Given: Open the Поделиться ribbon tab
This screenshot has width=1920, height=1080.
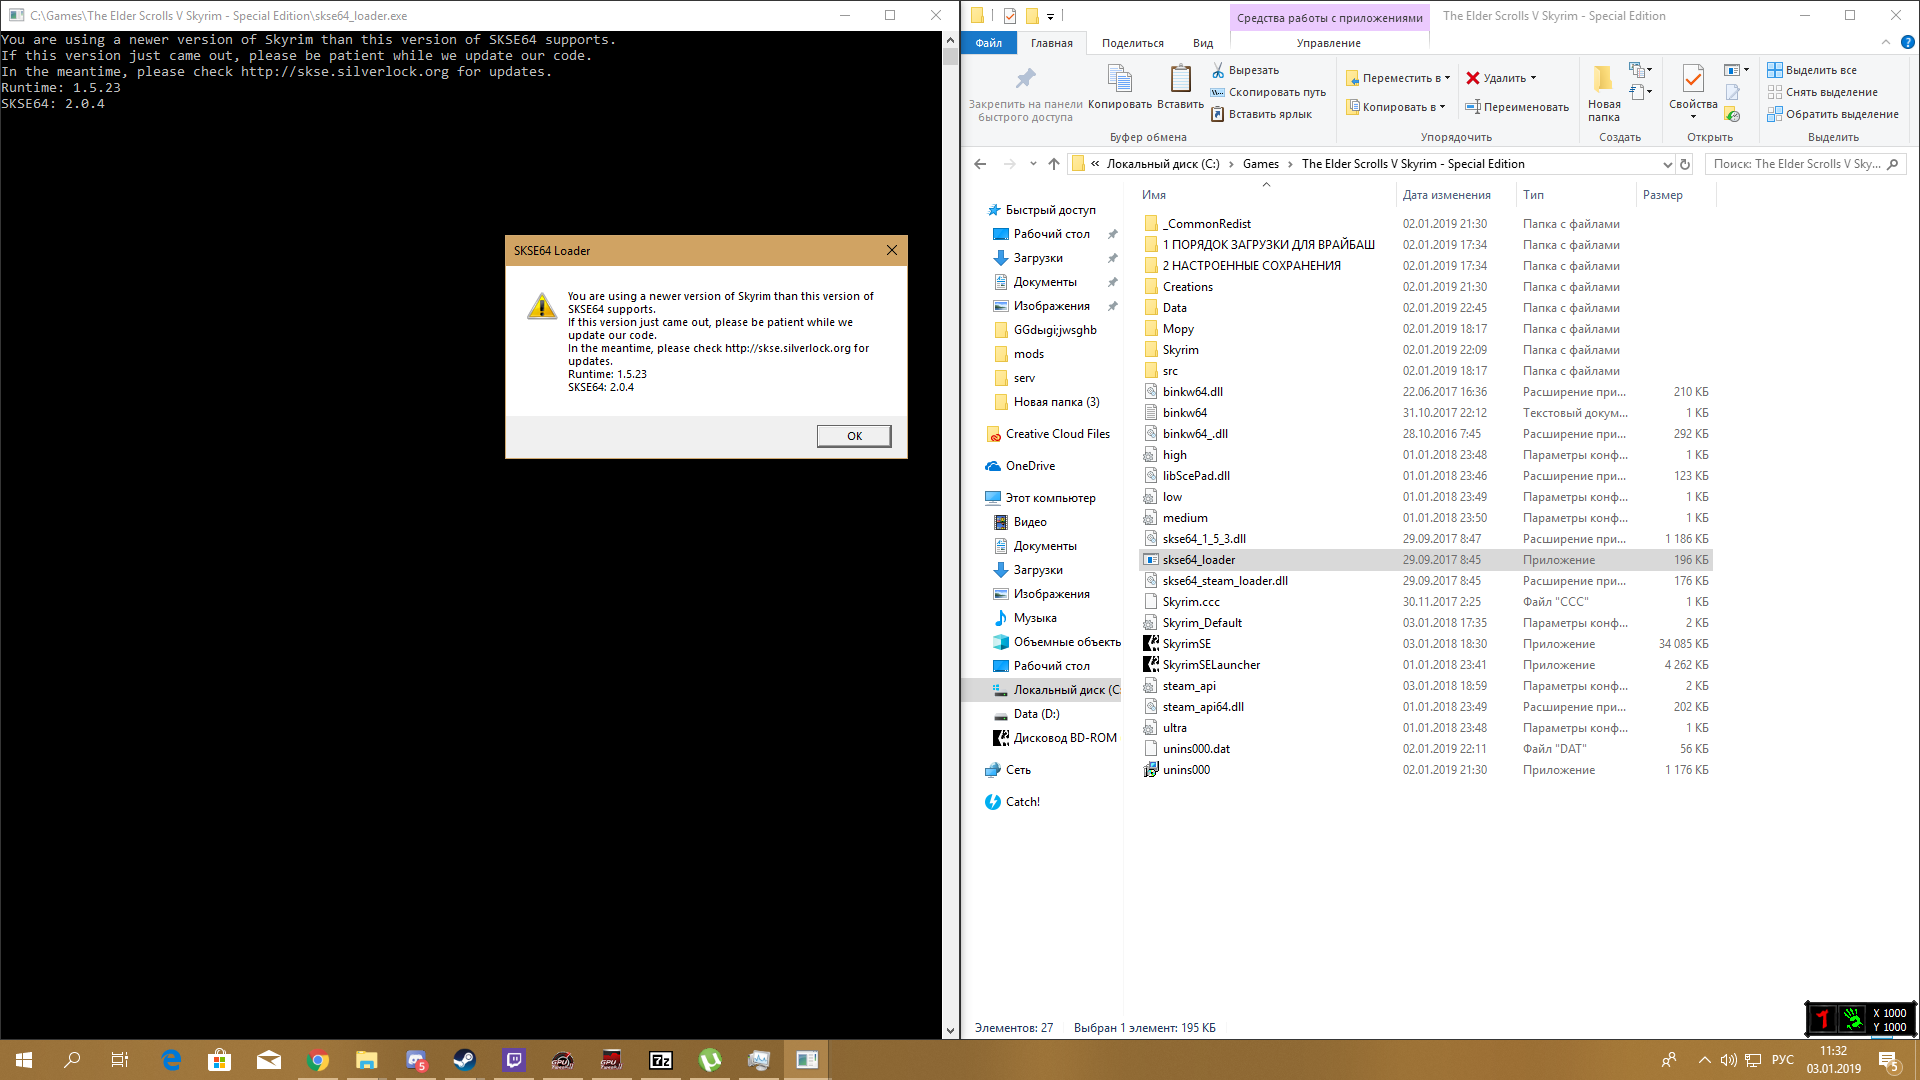Looking at the screenshot, I should point(1132,43).
